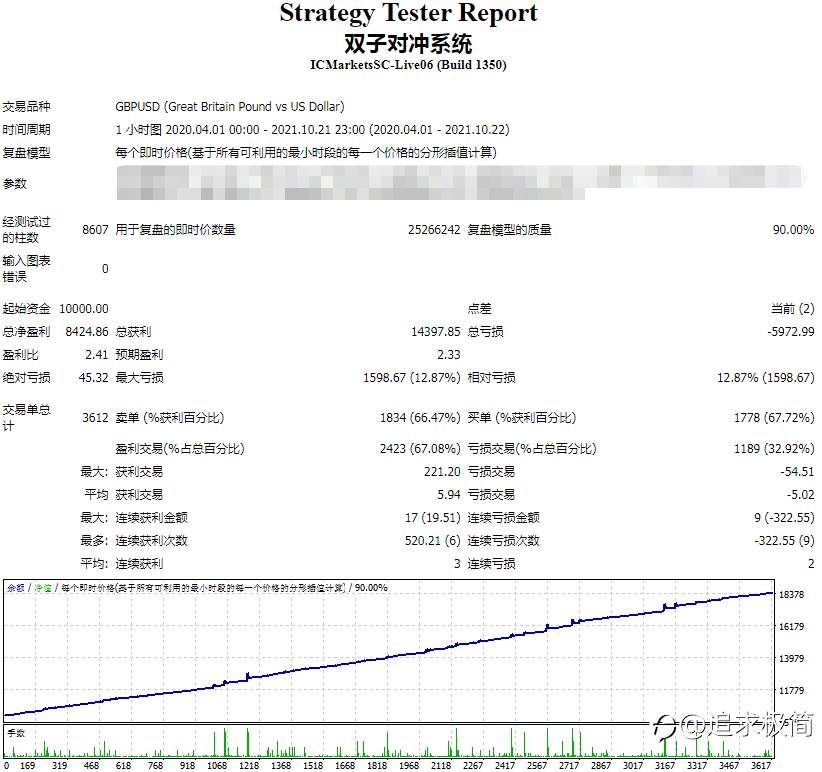Click the blurred parameters block
The height and width of the screenshot is (772, 822).
point(460,182)
